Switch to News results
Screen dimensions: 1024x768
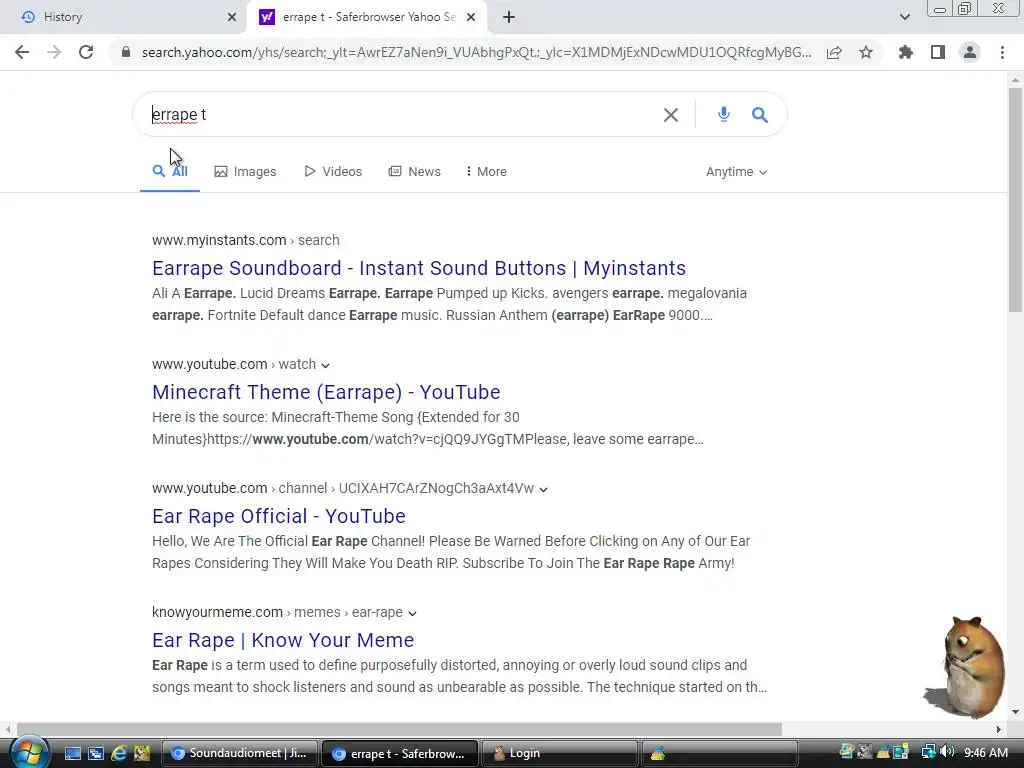point(415,171)
